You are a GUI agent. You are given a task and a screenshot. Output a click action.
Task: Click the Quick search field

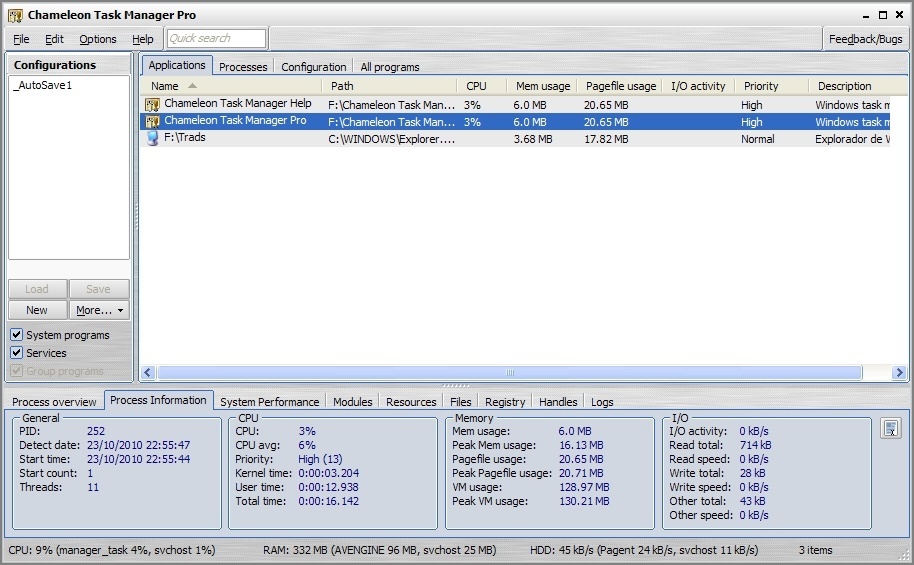[216, 38]
